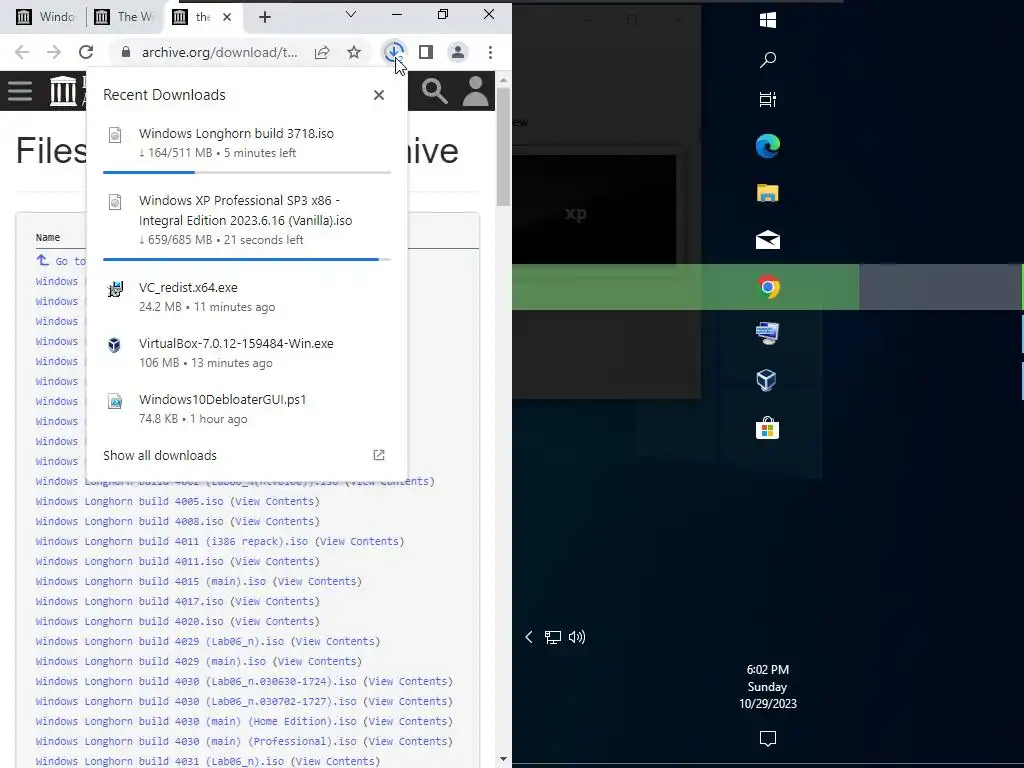Open a new Chrome tab
The width and height of the screenshot is (1024, 768).
pos(264,18)
